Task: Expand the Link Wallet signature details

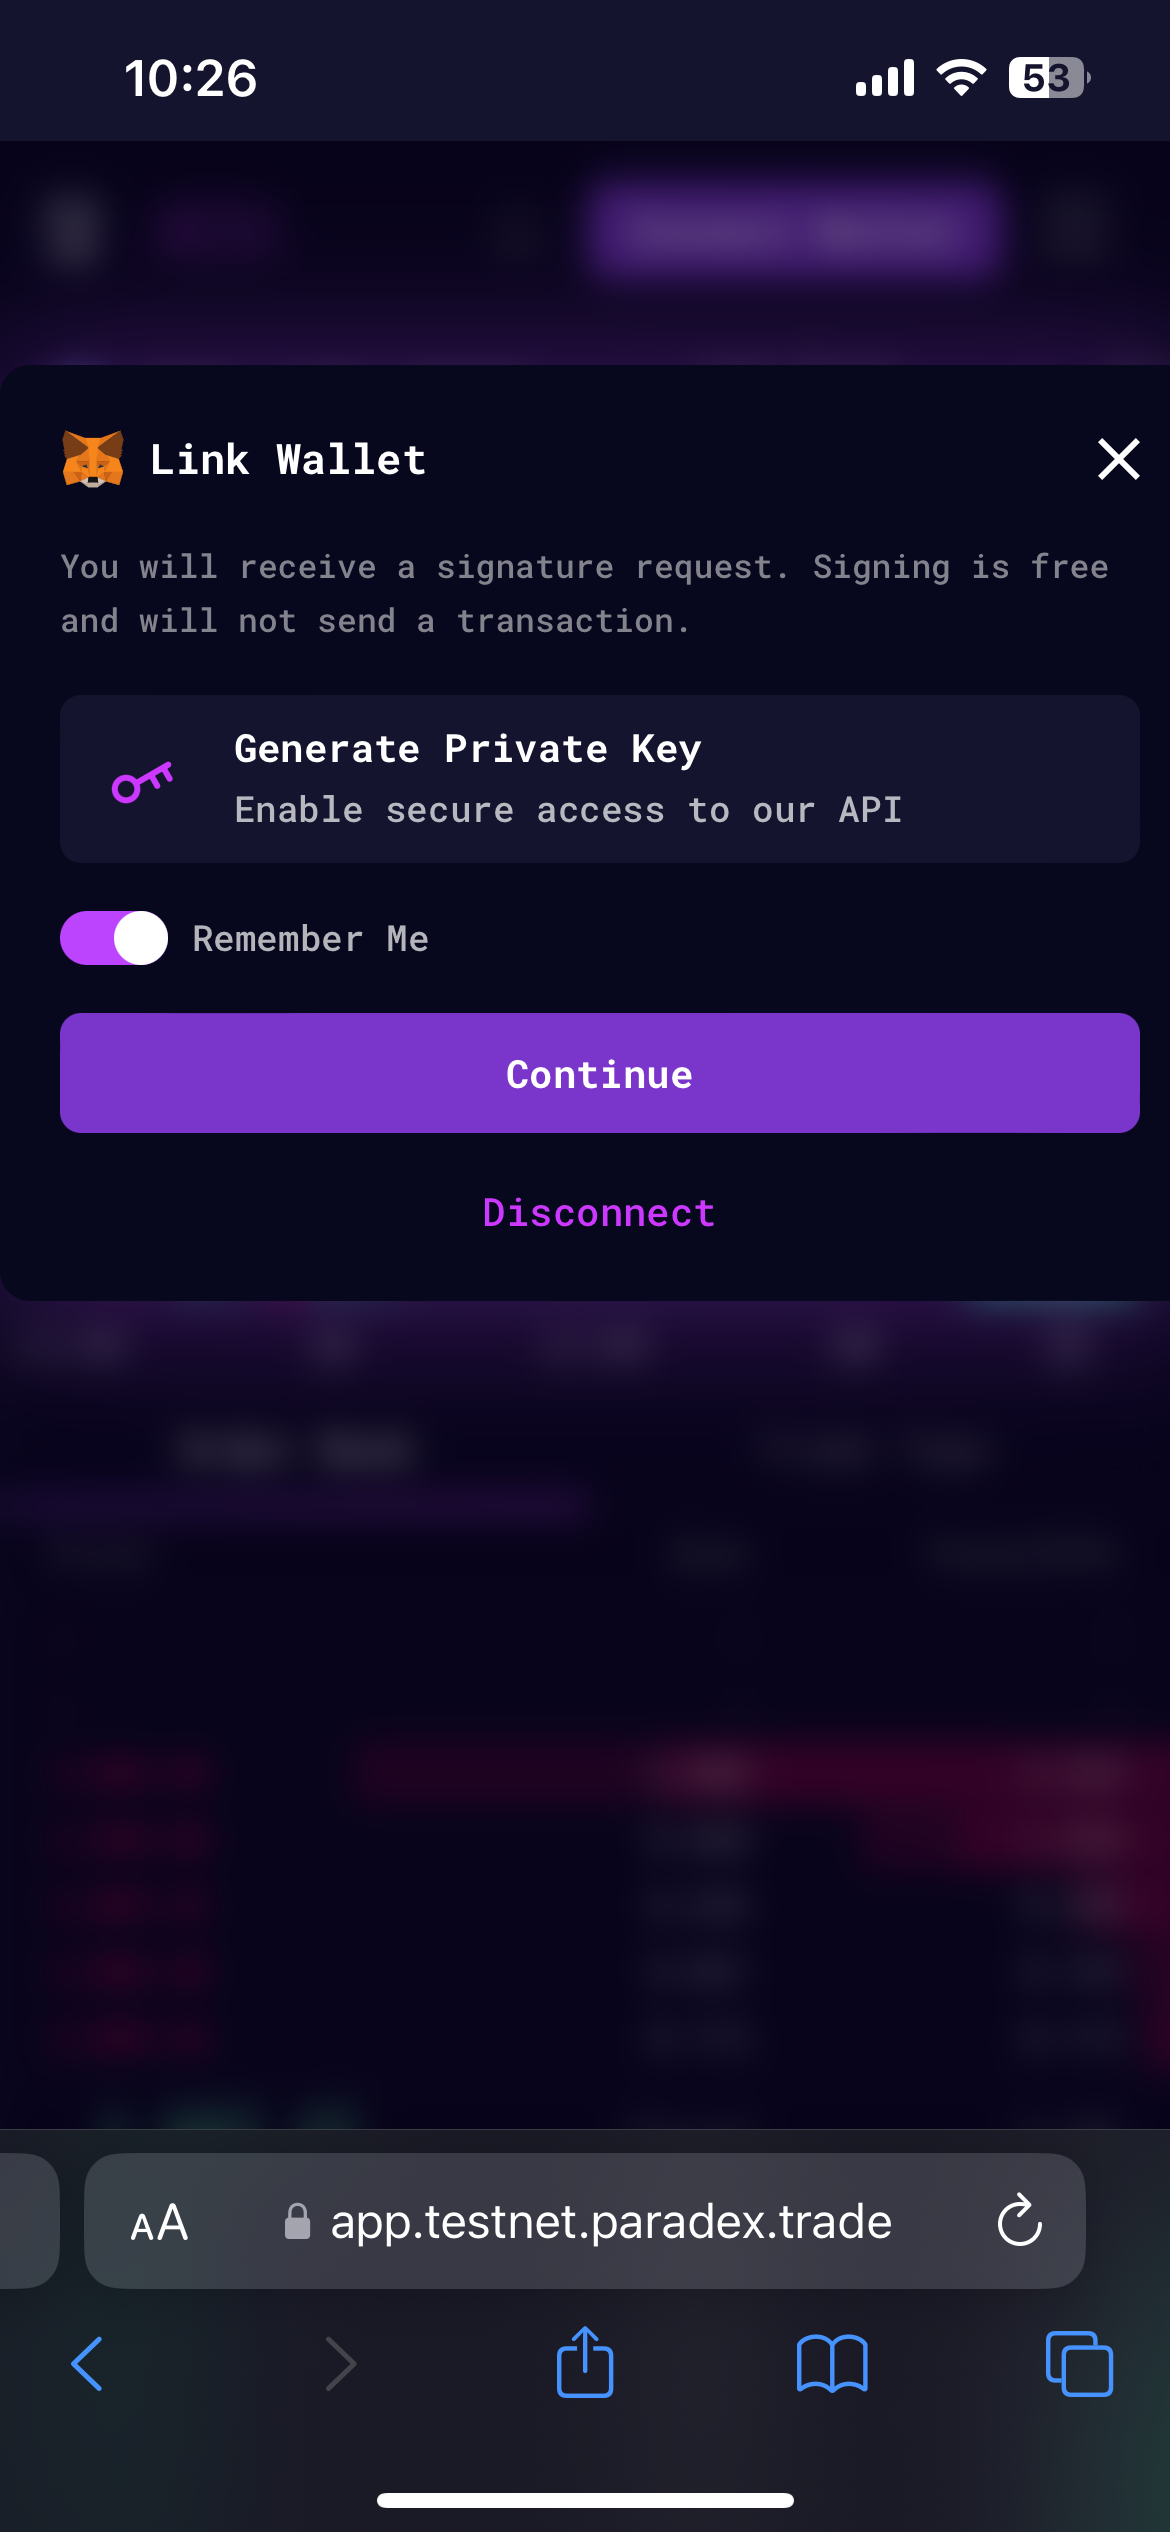Action: click(x=584, y=593)
